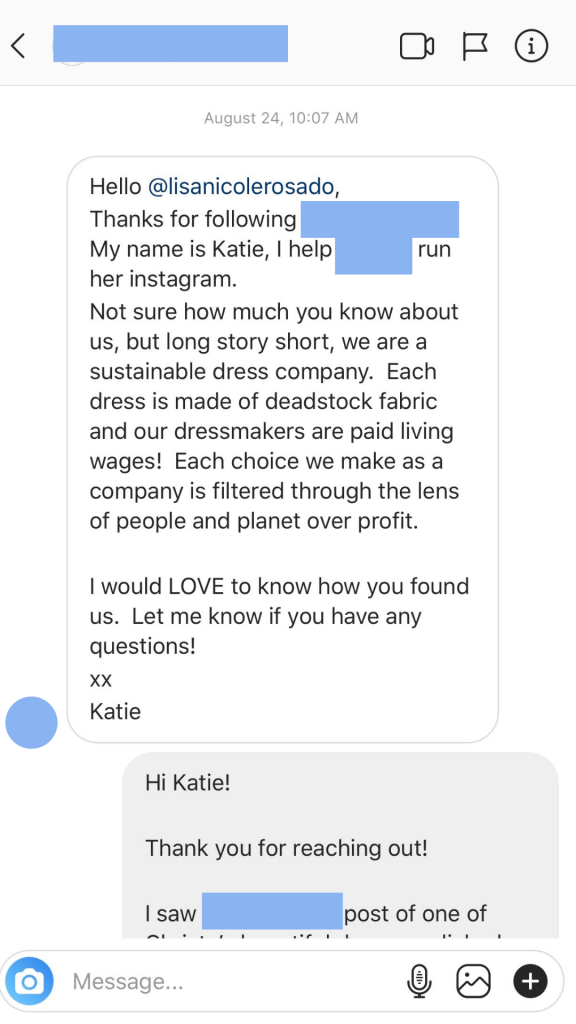The height and width of the screenshot is (1024, 576).
Task: Open the profile from the hidden header username
Action: tap(170, 44)
